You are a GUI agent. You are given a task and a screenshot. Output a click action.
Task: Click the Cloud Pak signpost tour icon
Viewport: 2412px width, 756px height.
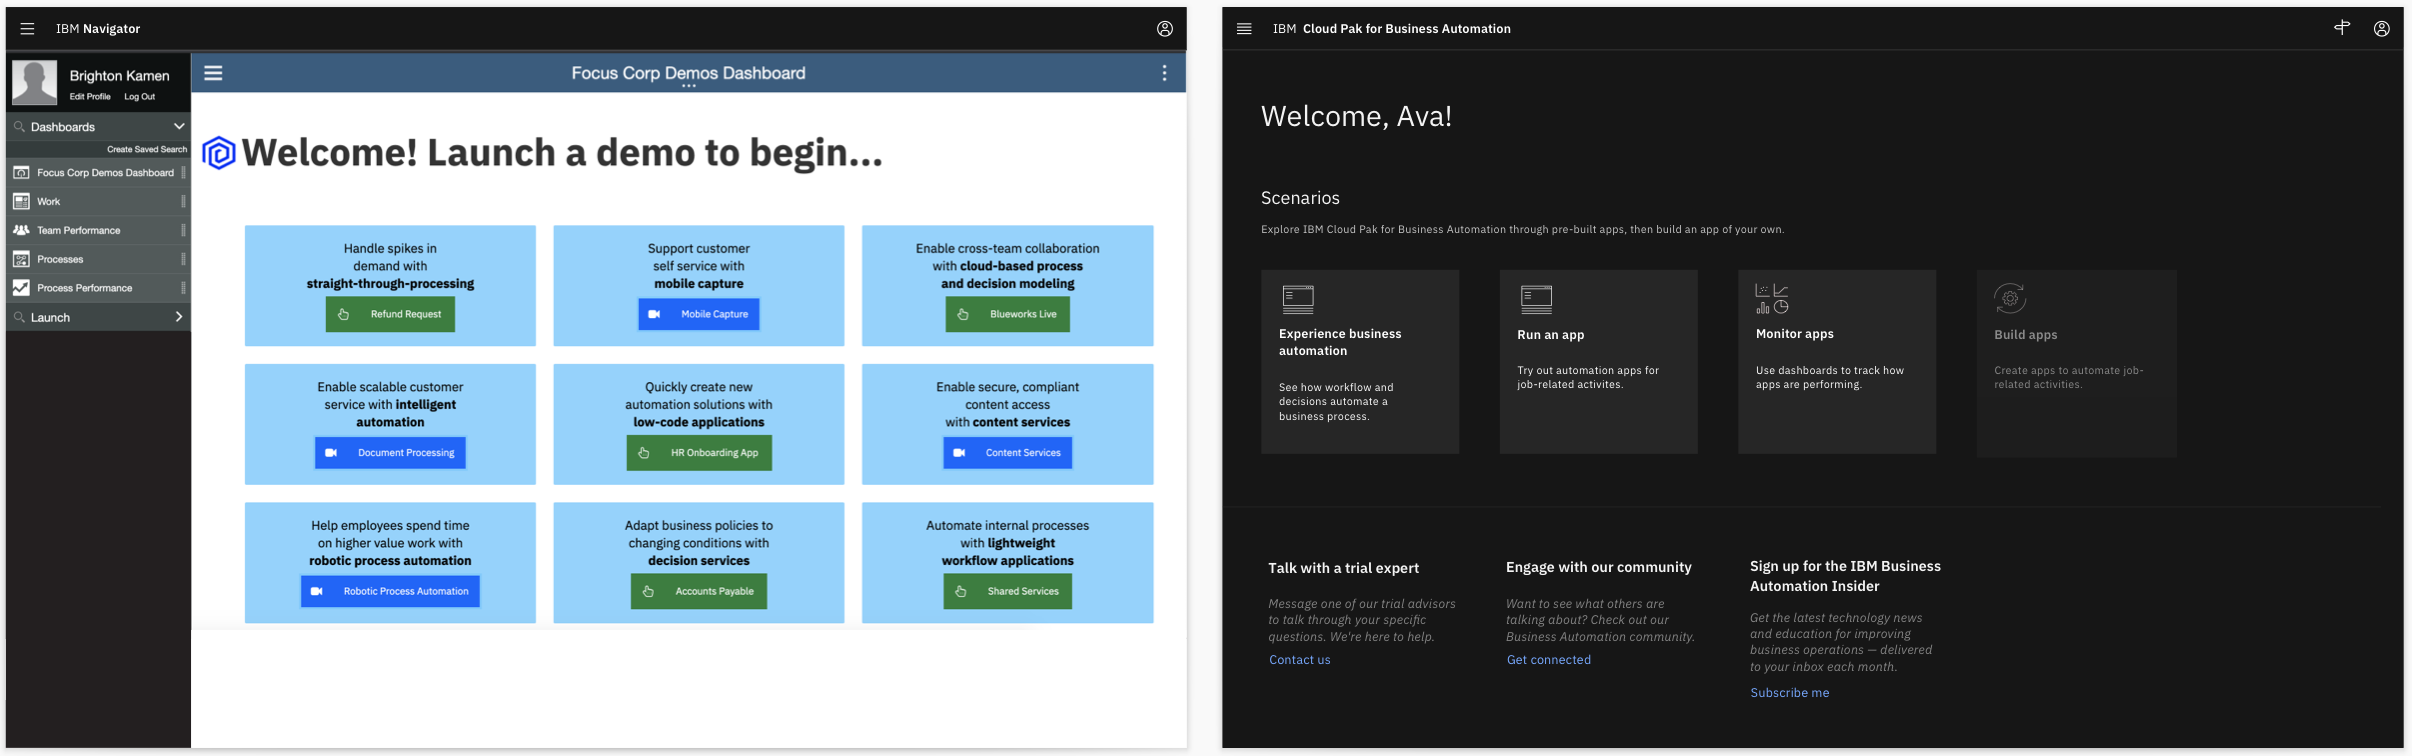tap(2342, 28)
